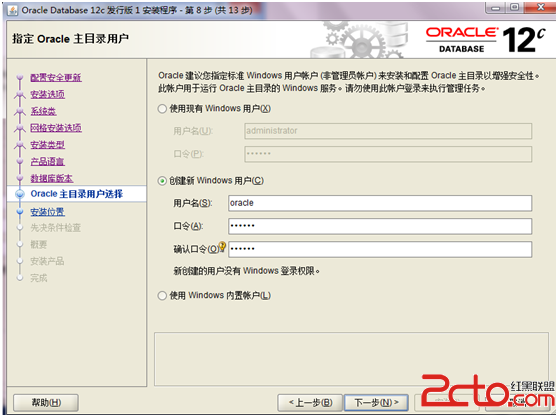Click the 完成 step text
Viewport: 558px width, 417px height.
(39, 278)
